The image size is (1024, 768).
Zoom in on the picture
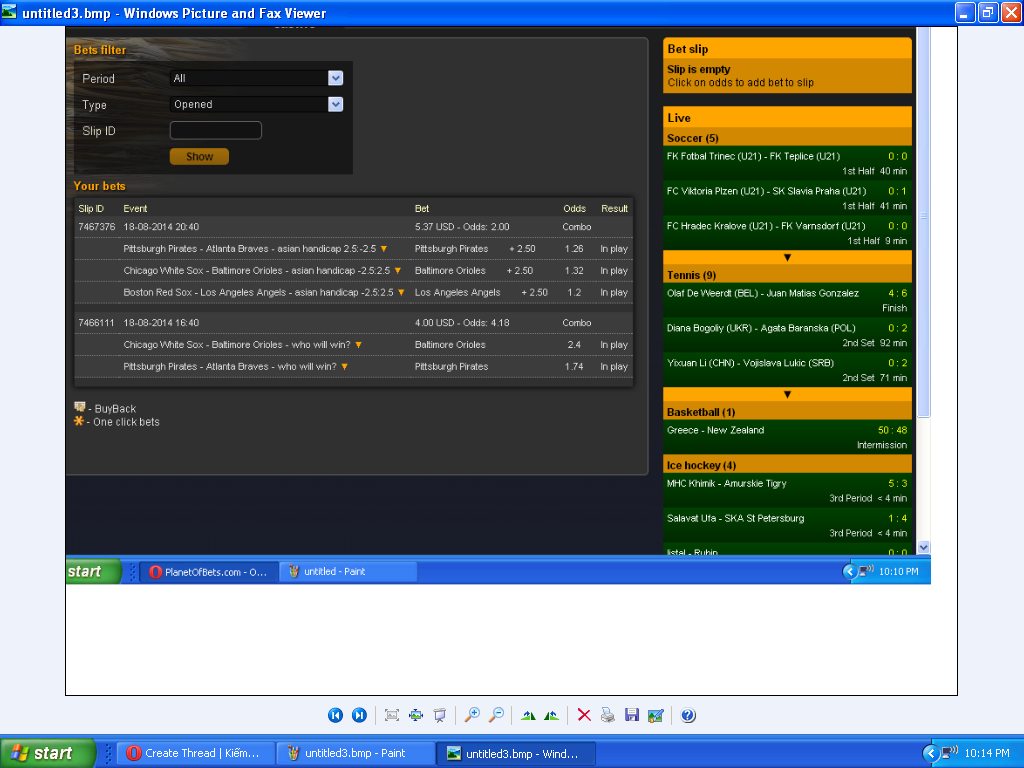tap(472, 715)
